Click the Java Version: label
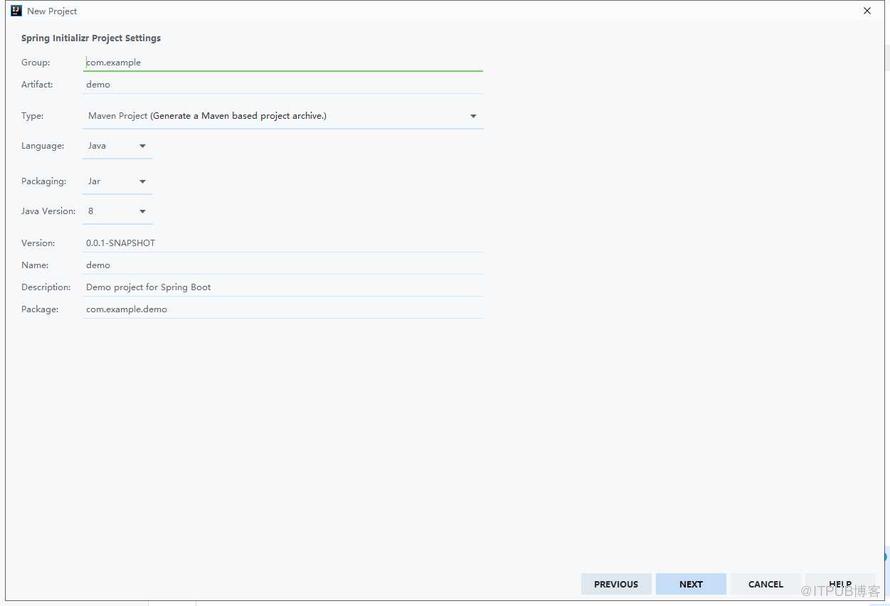 pos(48,211)
